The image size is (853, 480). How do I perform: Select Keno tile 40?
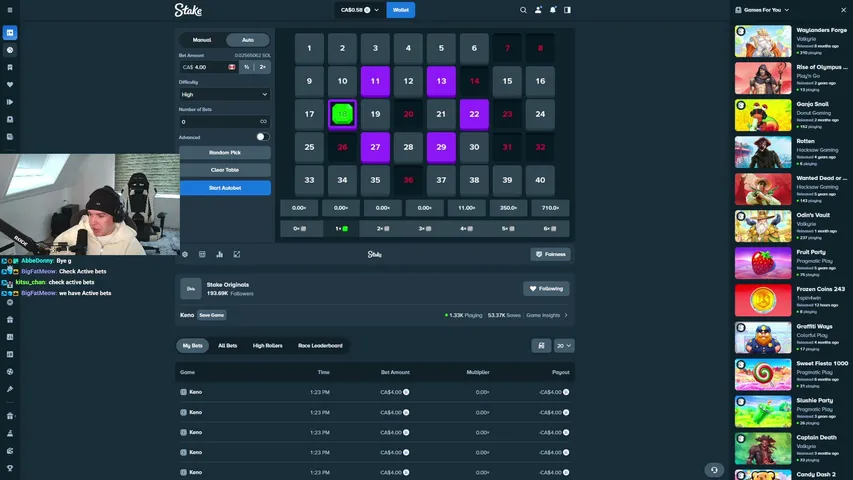[x=540, y=180]
